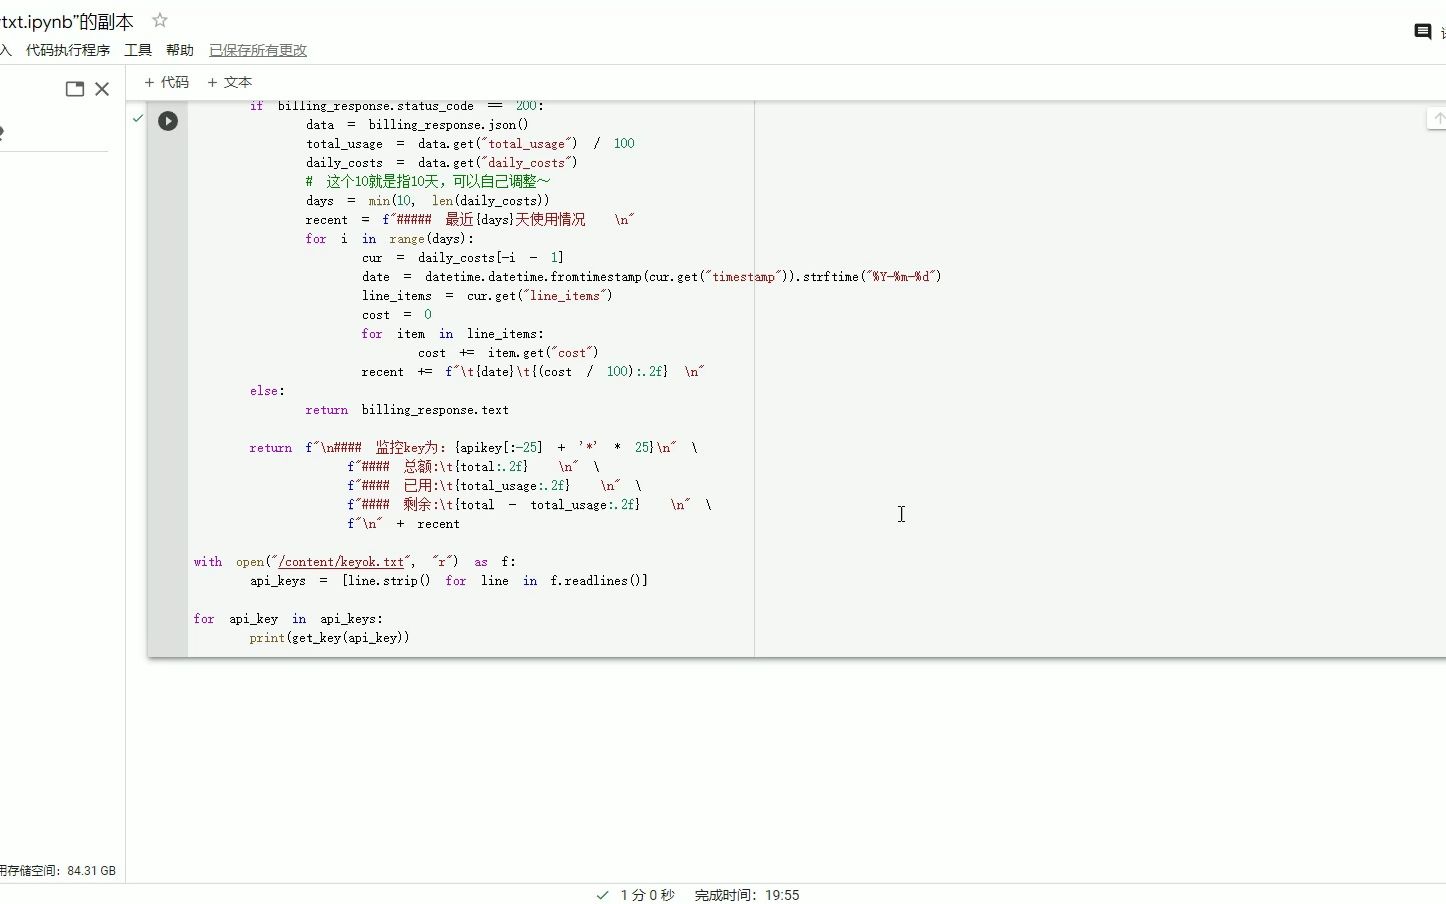
Task: Click the completion checkmark in the status bar
Action: [x=601, y=895]
